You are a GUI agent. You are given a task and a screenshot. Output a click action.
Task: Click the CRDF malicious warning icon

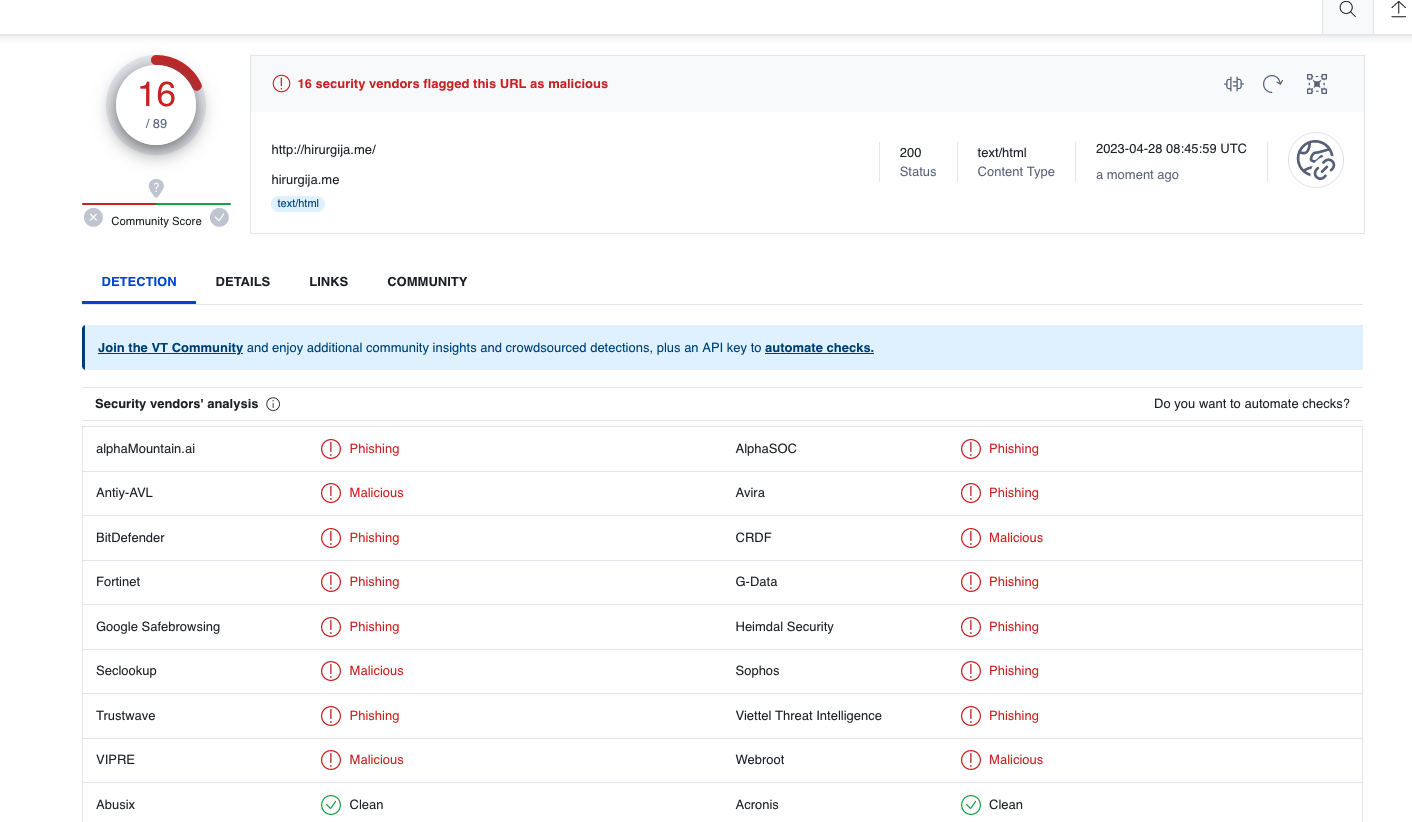pyautogui.click(x=971, y=538)
